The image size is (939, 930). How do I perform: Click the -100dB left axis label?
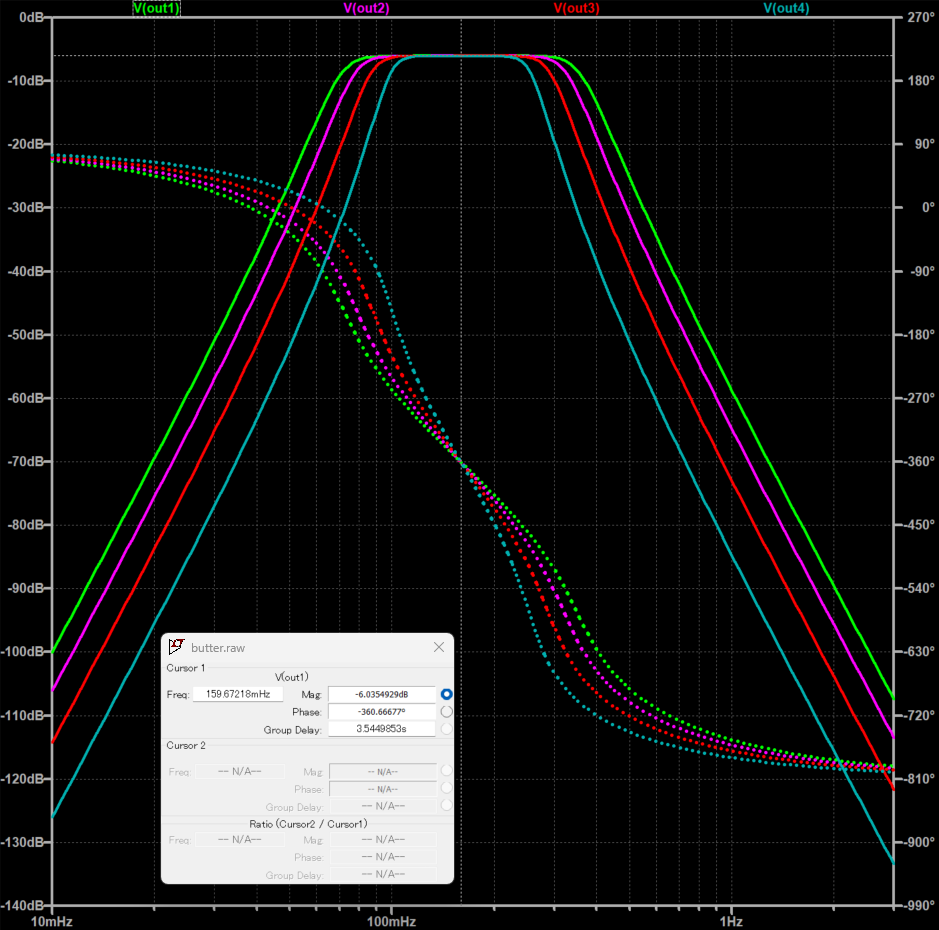[x=22, y=652]
